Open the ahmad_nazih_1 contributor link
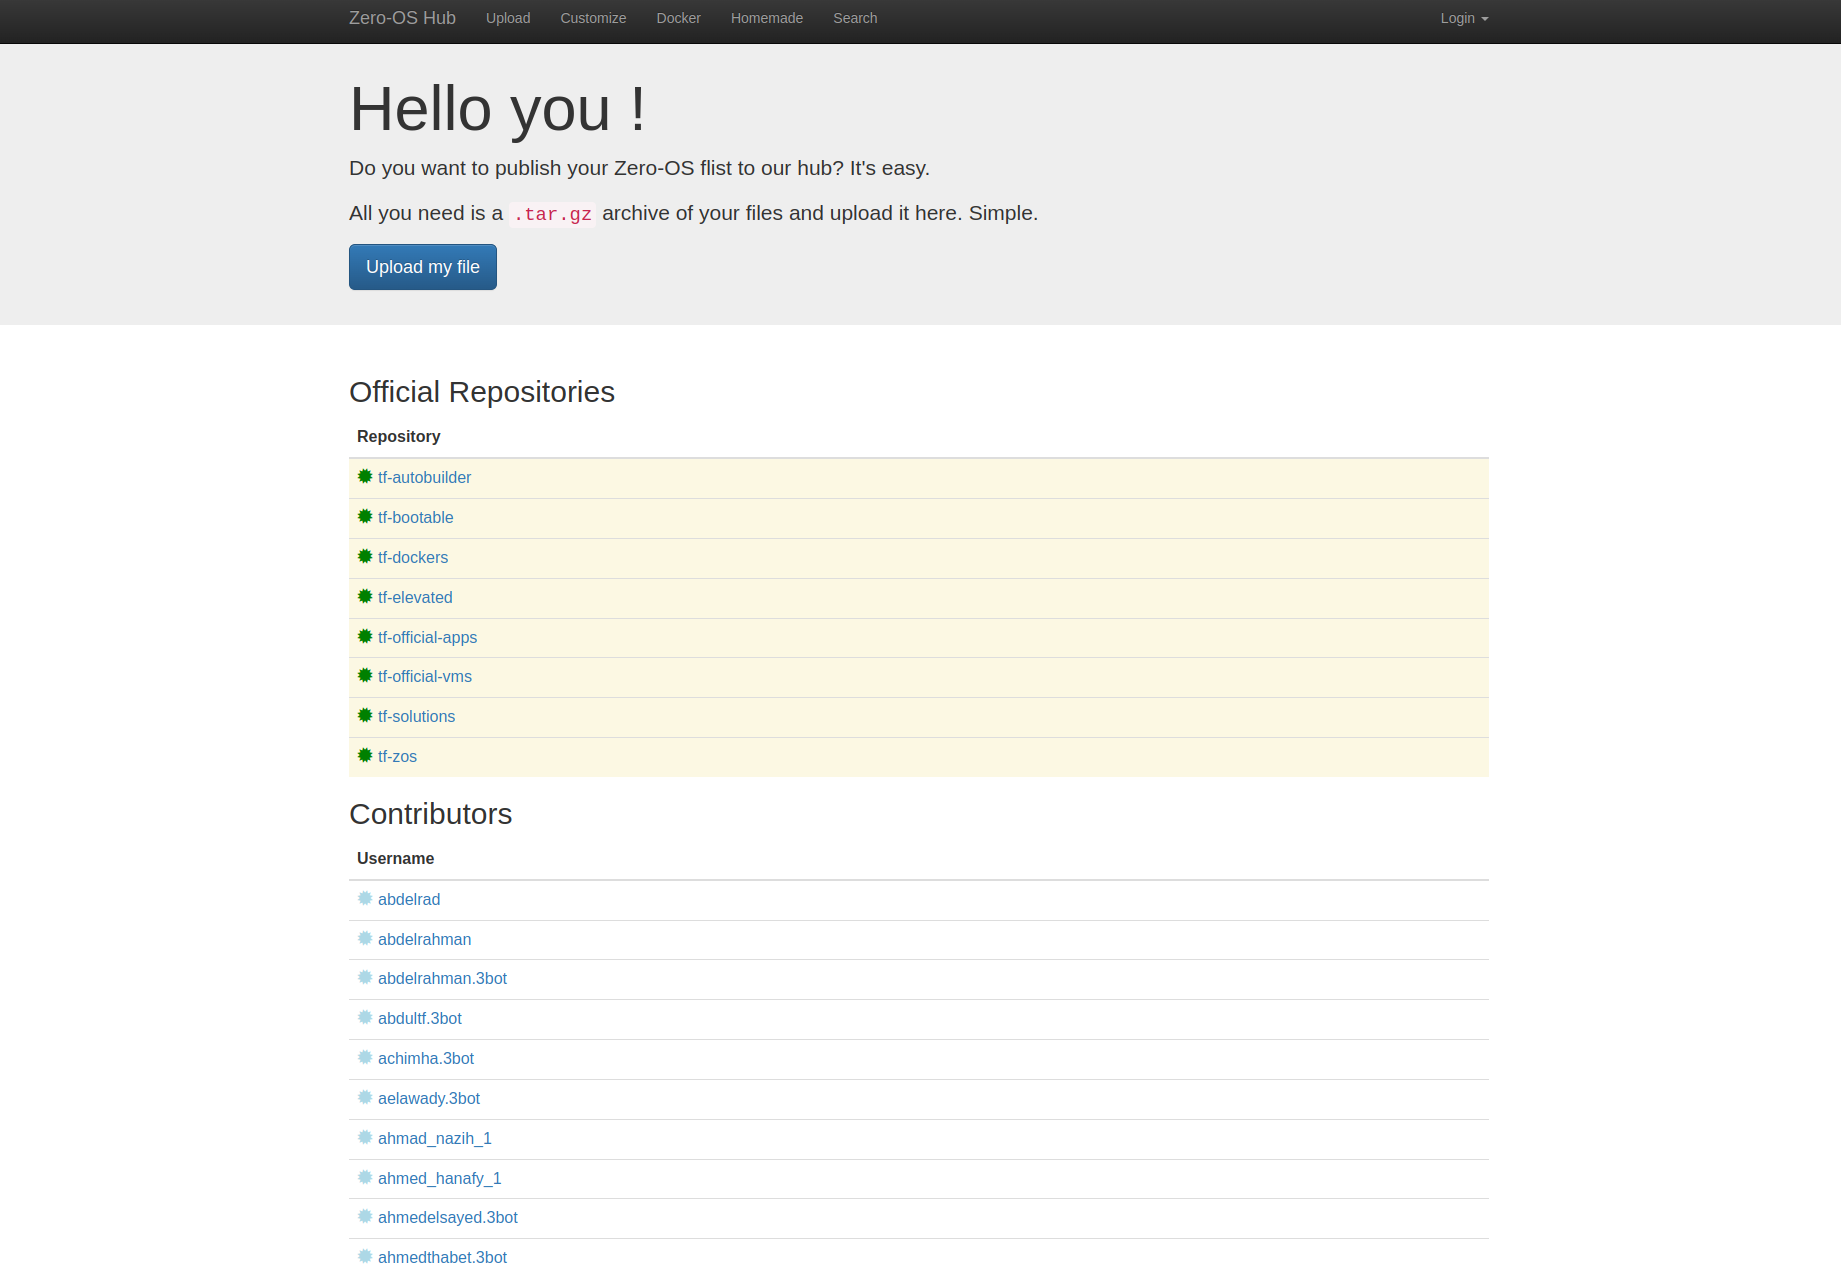 [x=434, y=1139]
